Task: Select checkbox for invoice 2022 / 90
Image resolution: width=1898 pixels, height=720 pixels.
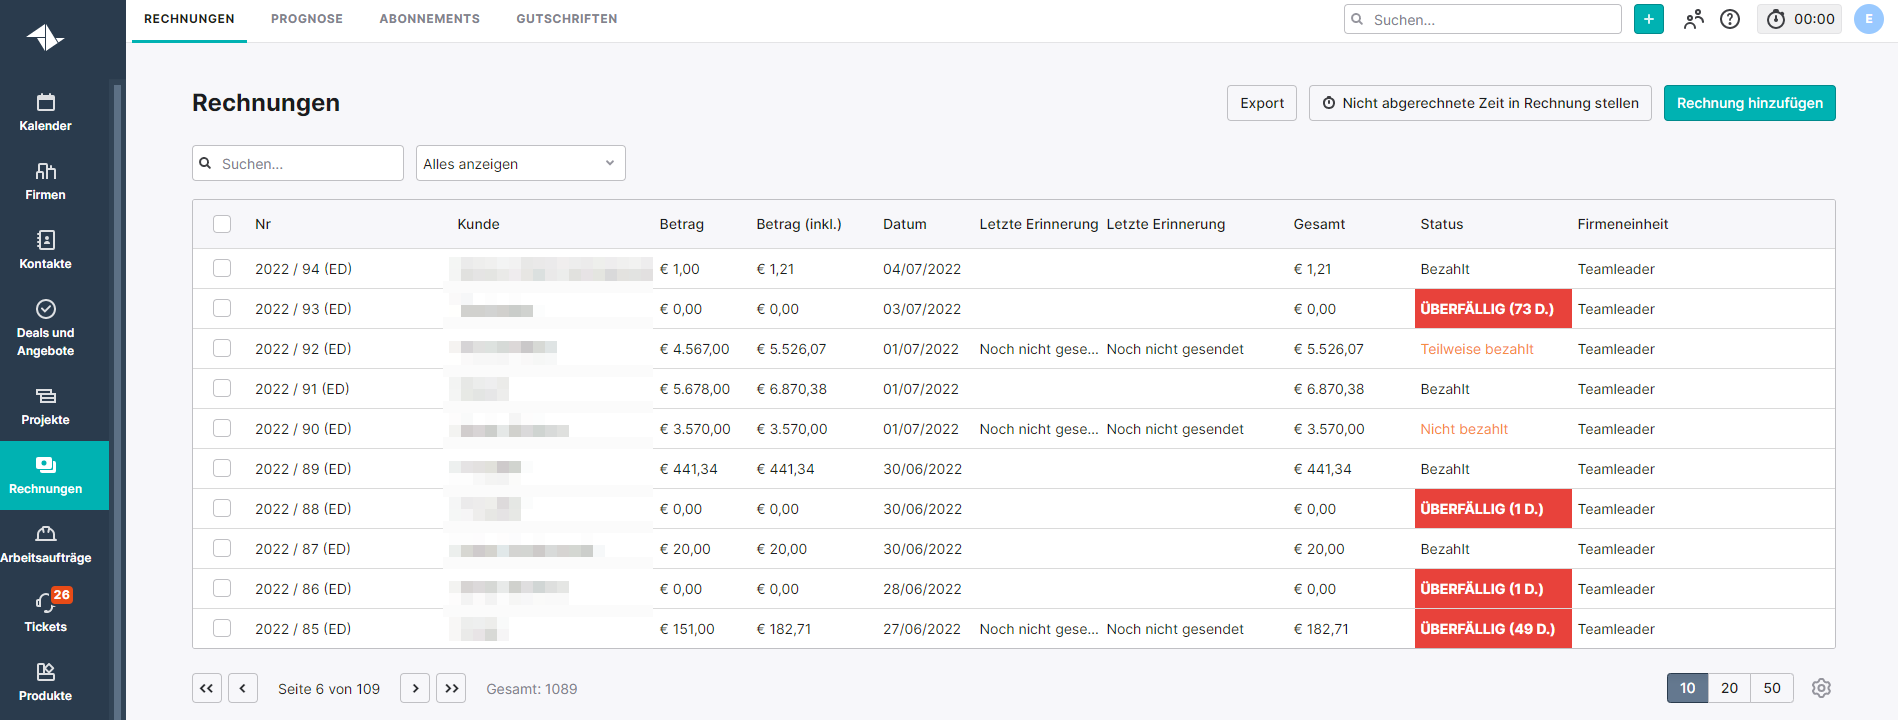Action: click(x=222, y=428)
